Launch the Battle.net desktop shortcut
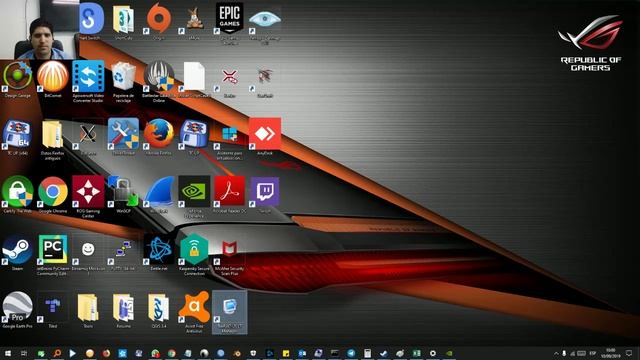Image resolution: width=640 pixels, height=360 pixels. pyautogui.click(x=159, y=250)
